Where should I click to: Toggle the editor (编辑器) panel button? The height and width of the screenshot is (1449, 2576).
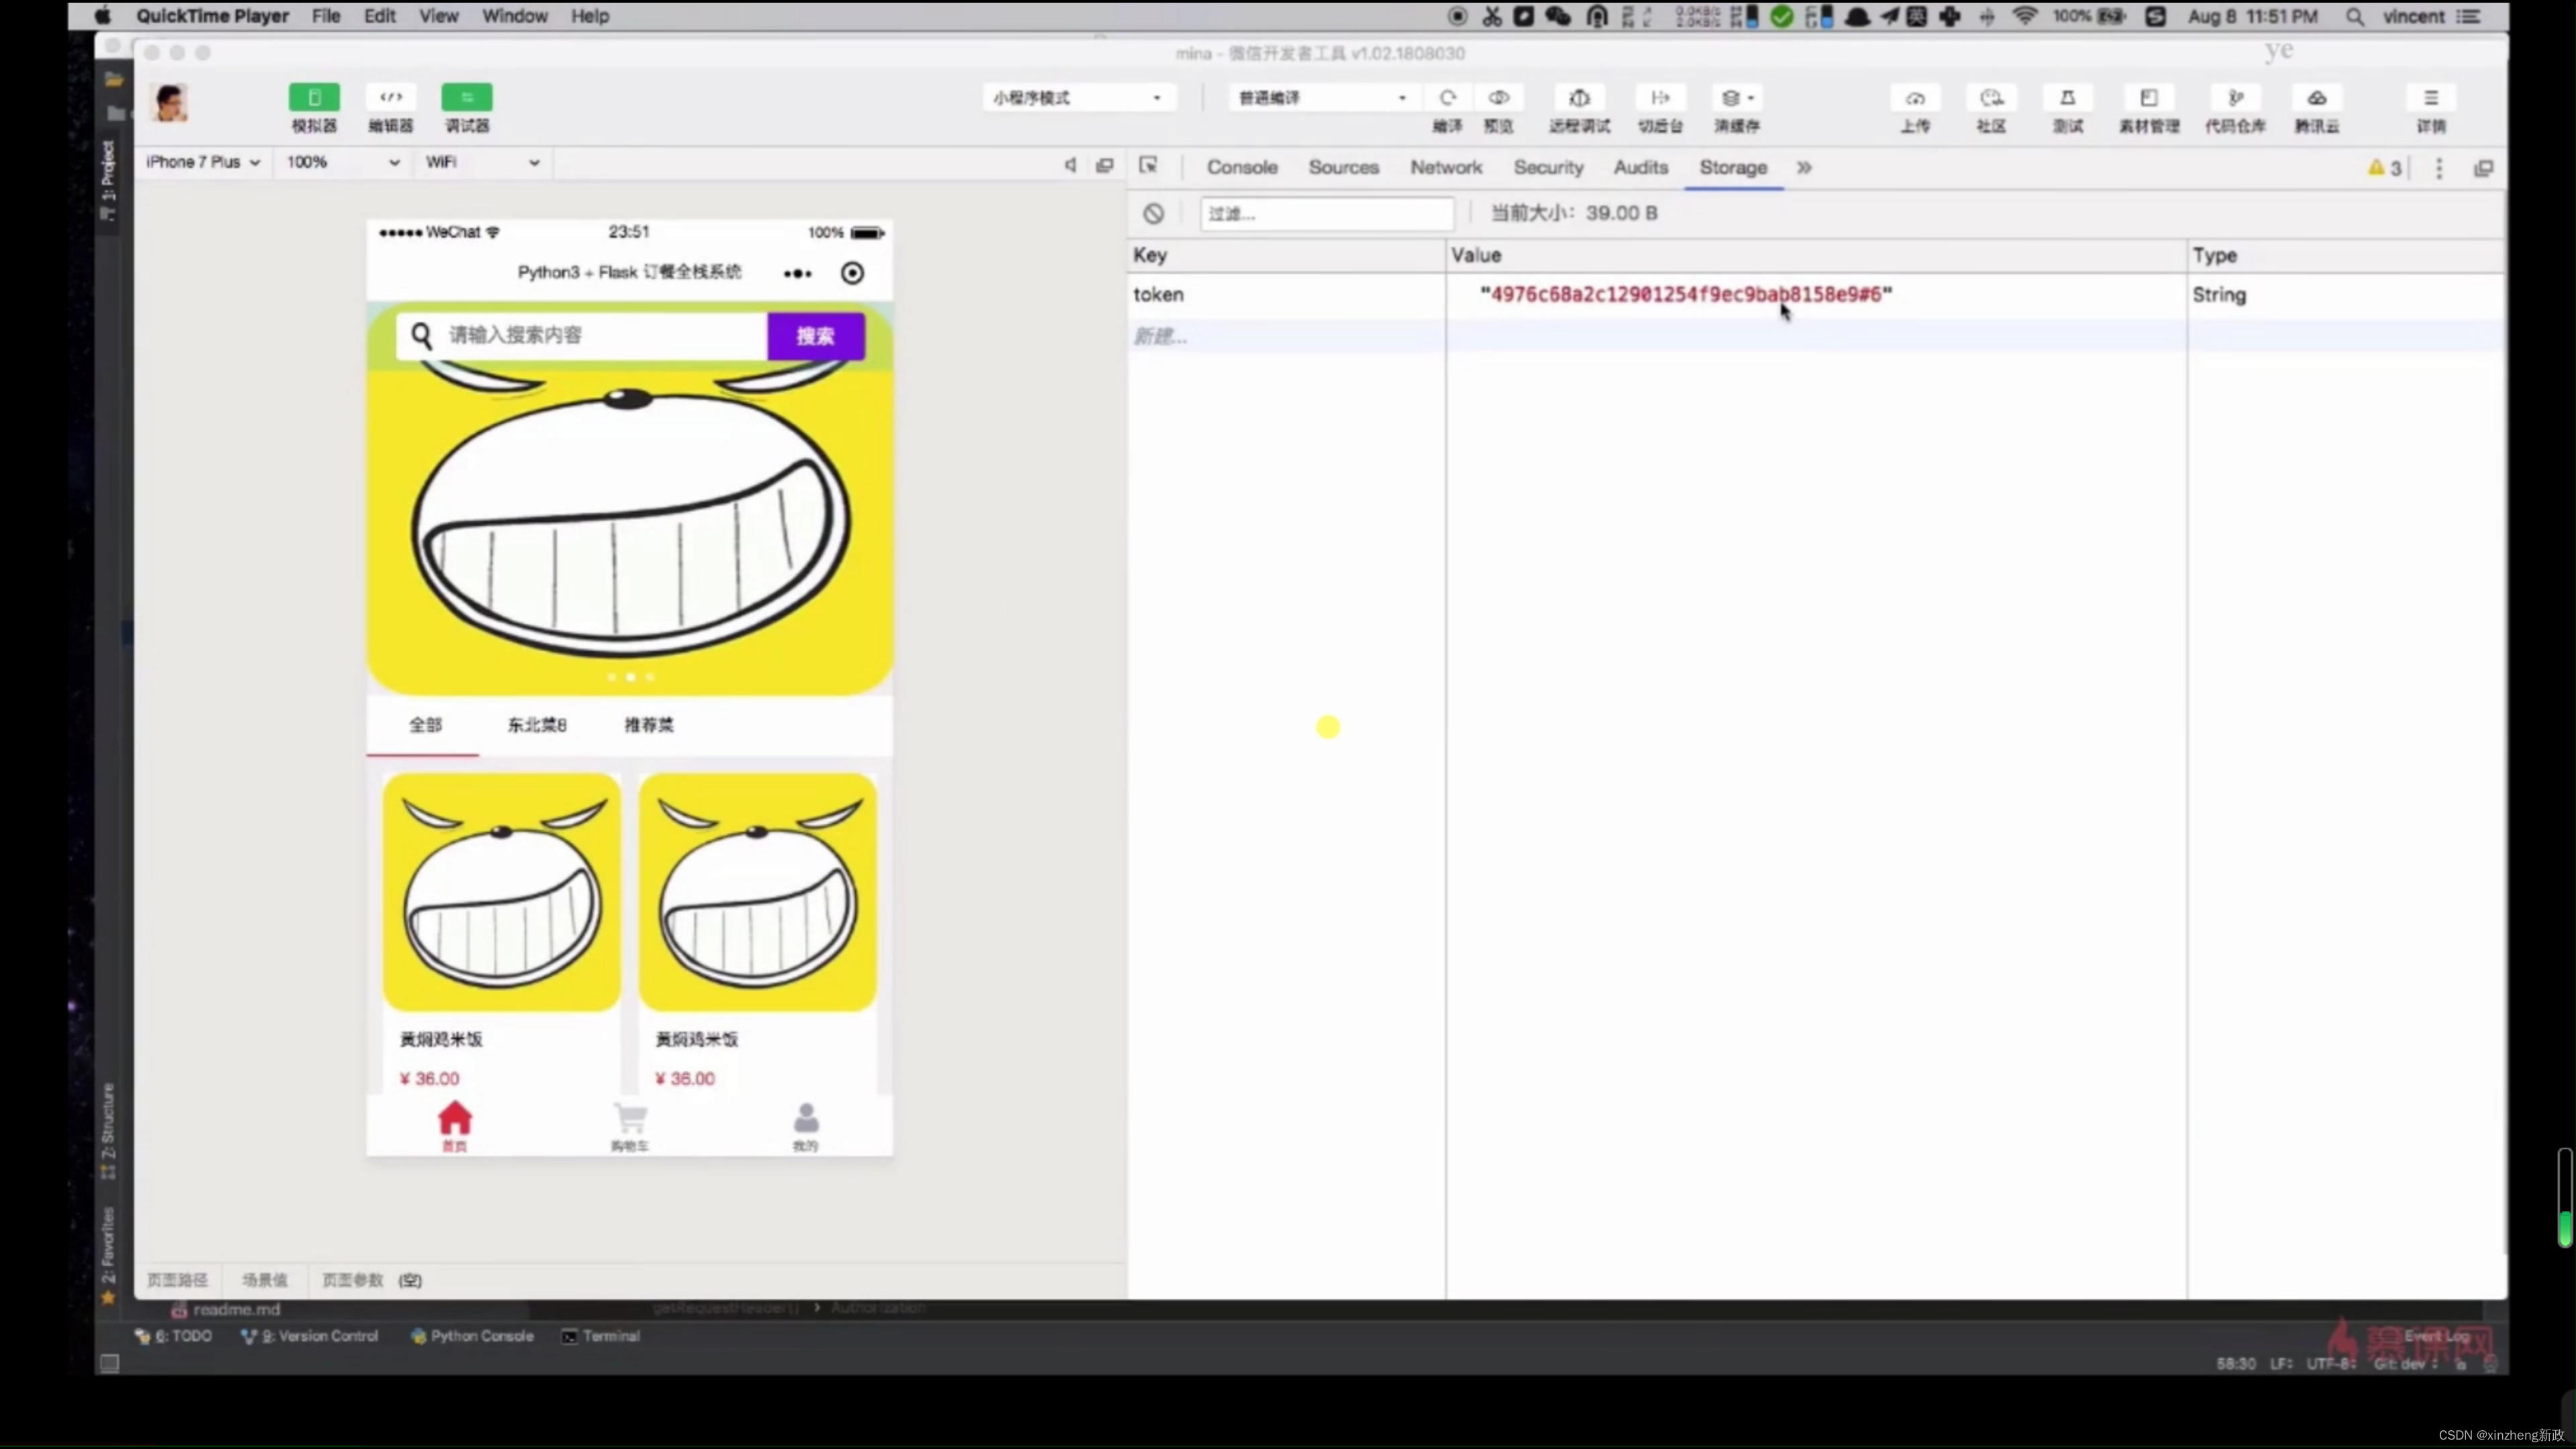391,98
